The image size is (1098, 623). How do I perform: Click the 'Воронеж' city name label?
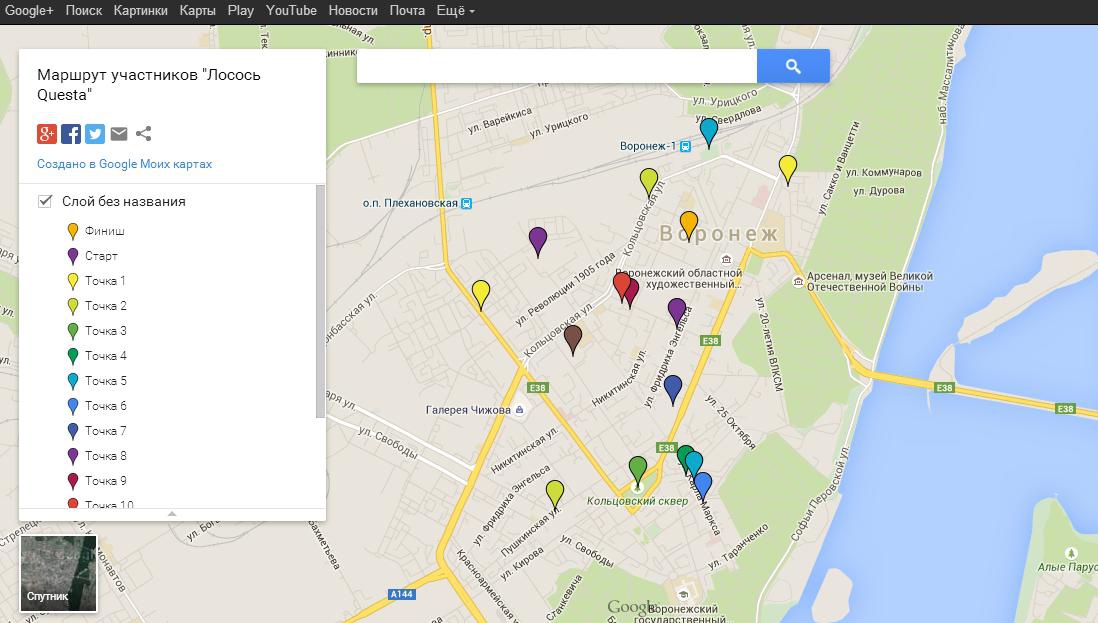[718, 234]
